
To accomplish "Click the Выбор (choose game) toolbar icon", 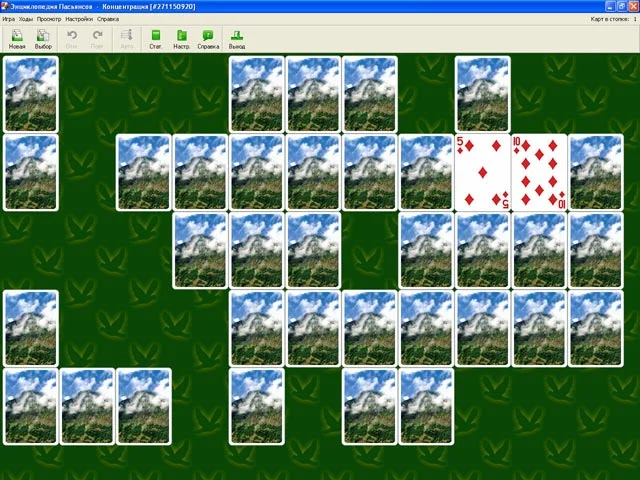I will [43, 39].
